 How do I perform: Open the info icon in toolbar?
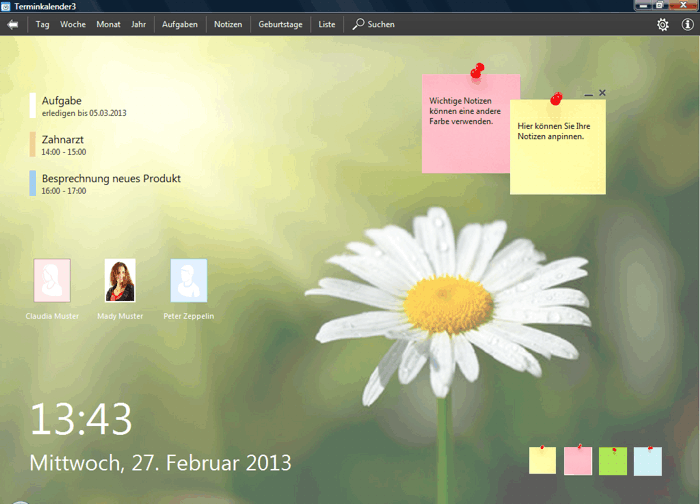pos(687,24)
